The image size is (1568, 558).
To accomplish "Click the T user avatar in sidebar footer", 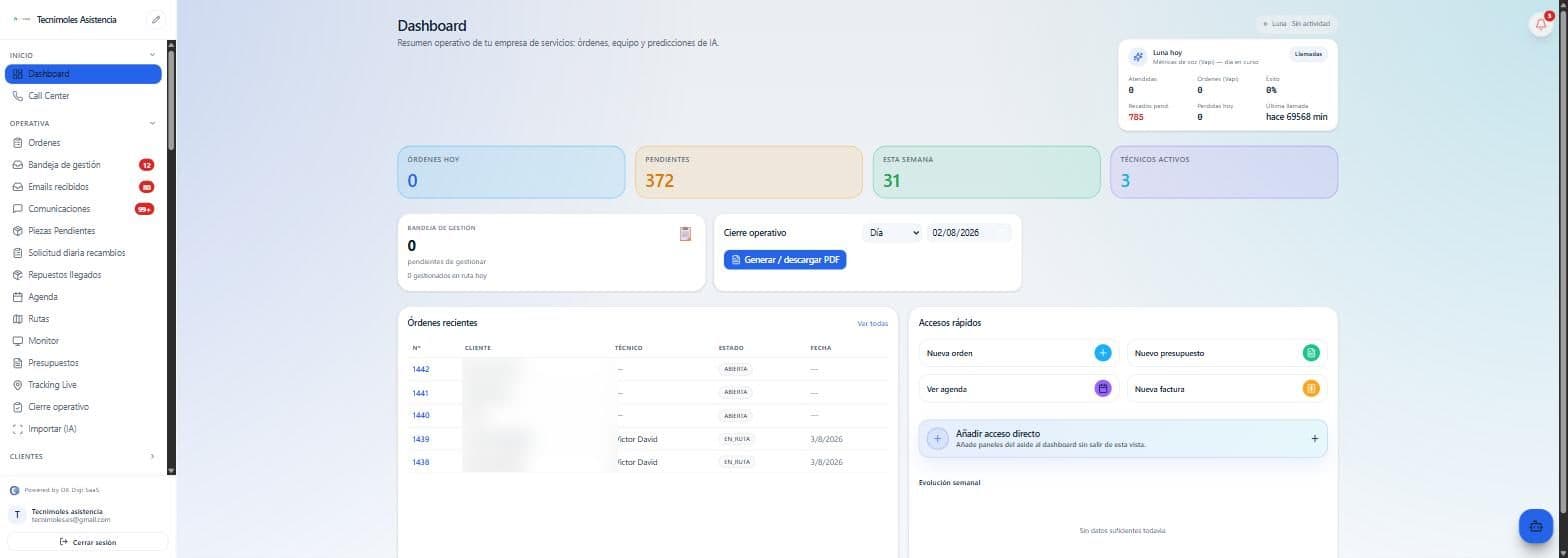I will coord(17,515).
